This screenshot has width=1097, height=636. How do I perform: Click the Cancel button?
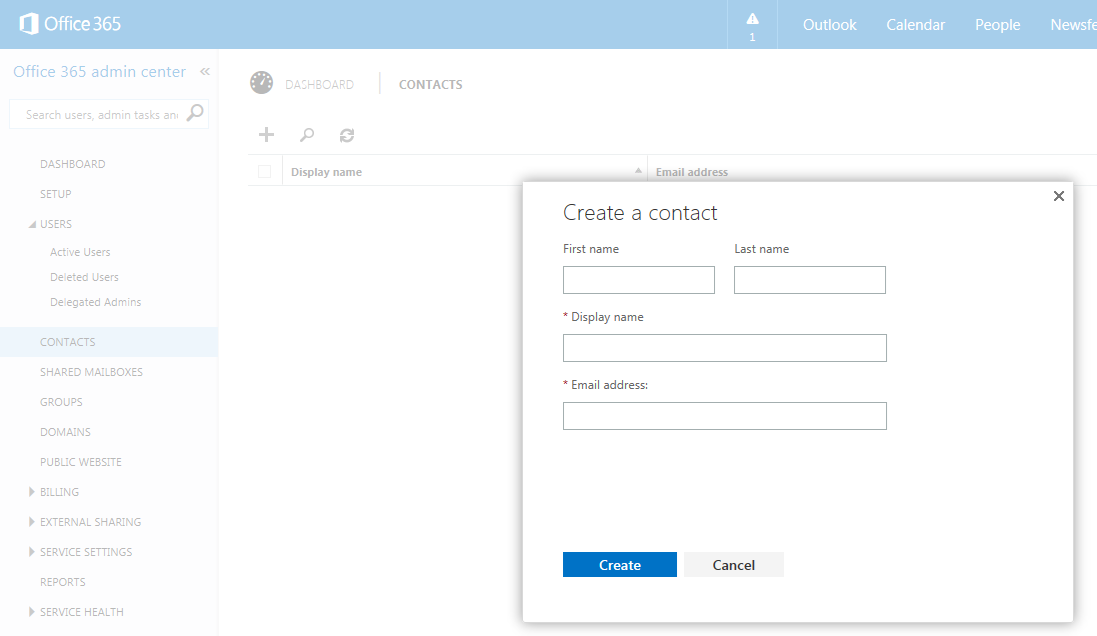[x=734, y=565]
